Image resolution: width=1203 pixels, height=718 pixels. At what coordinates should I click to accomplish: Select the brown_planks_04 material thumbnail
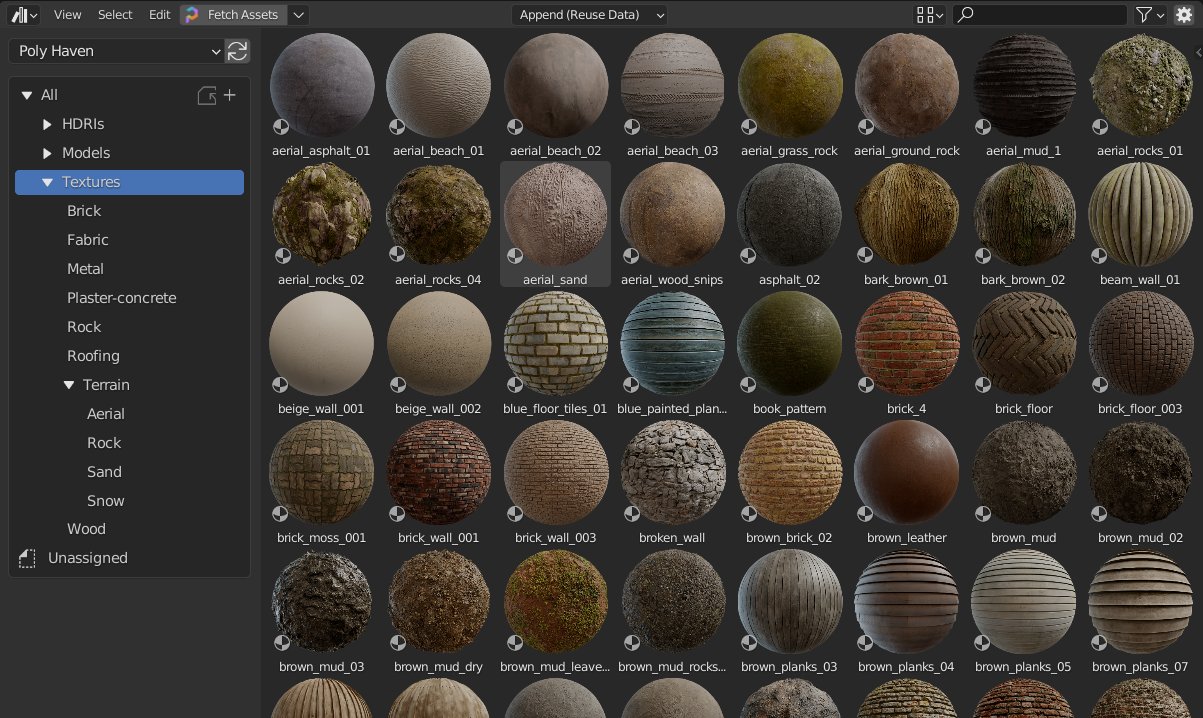[907, 600]
